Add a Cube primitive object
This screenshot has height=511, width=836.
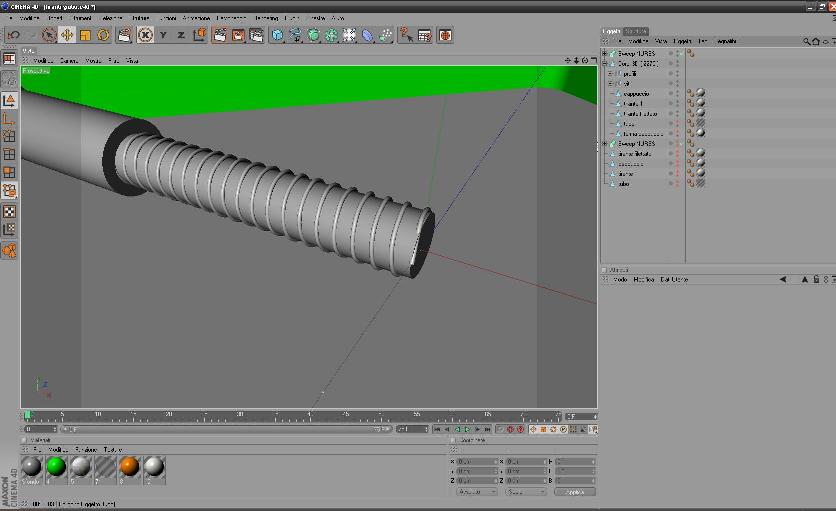point(277,35)
